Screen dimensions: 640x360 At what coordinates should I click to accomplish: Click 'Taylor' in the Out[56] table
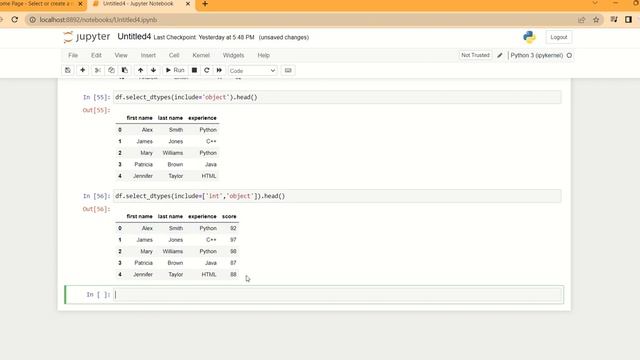point(176,274)
